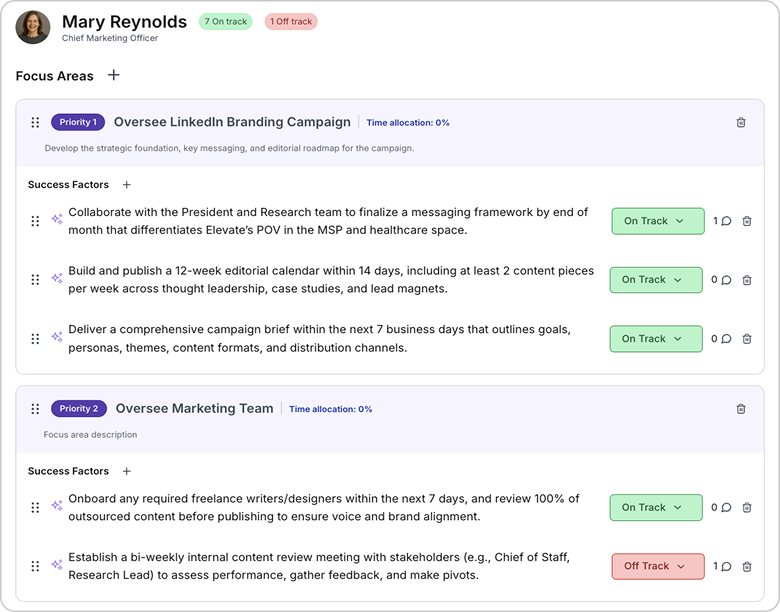
Task: Delete the 12-week editorial calendar success factor
Action: tap(747, 280)
